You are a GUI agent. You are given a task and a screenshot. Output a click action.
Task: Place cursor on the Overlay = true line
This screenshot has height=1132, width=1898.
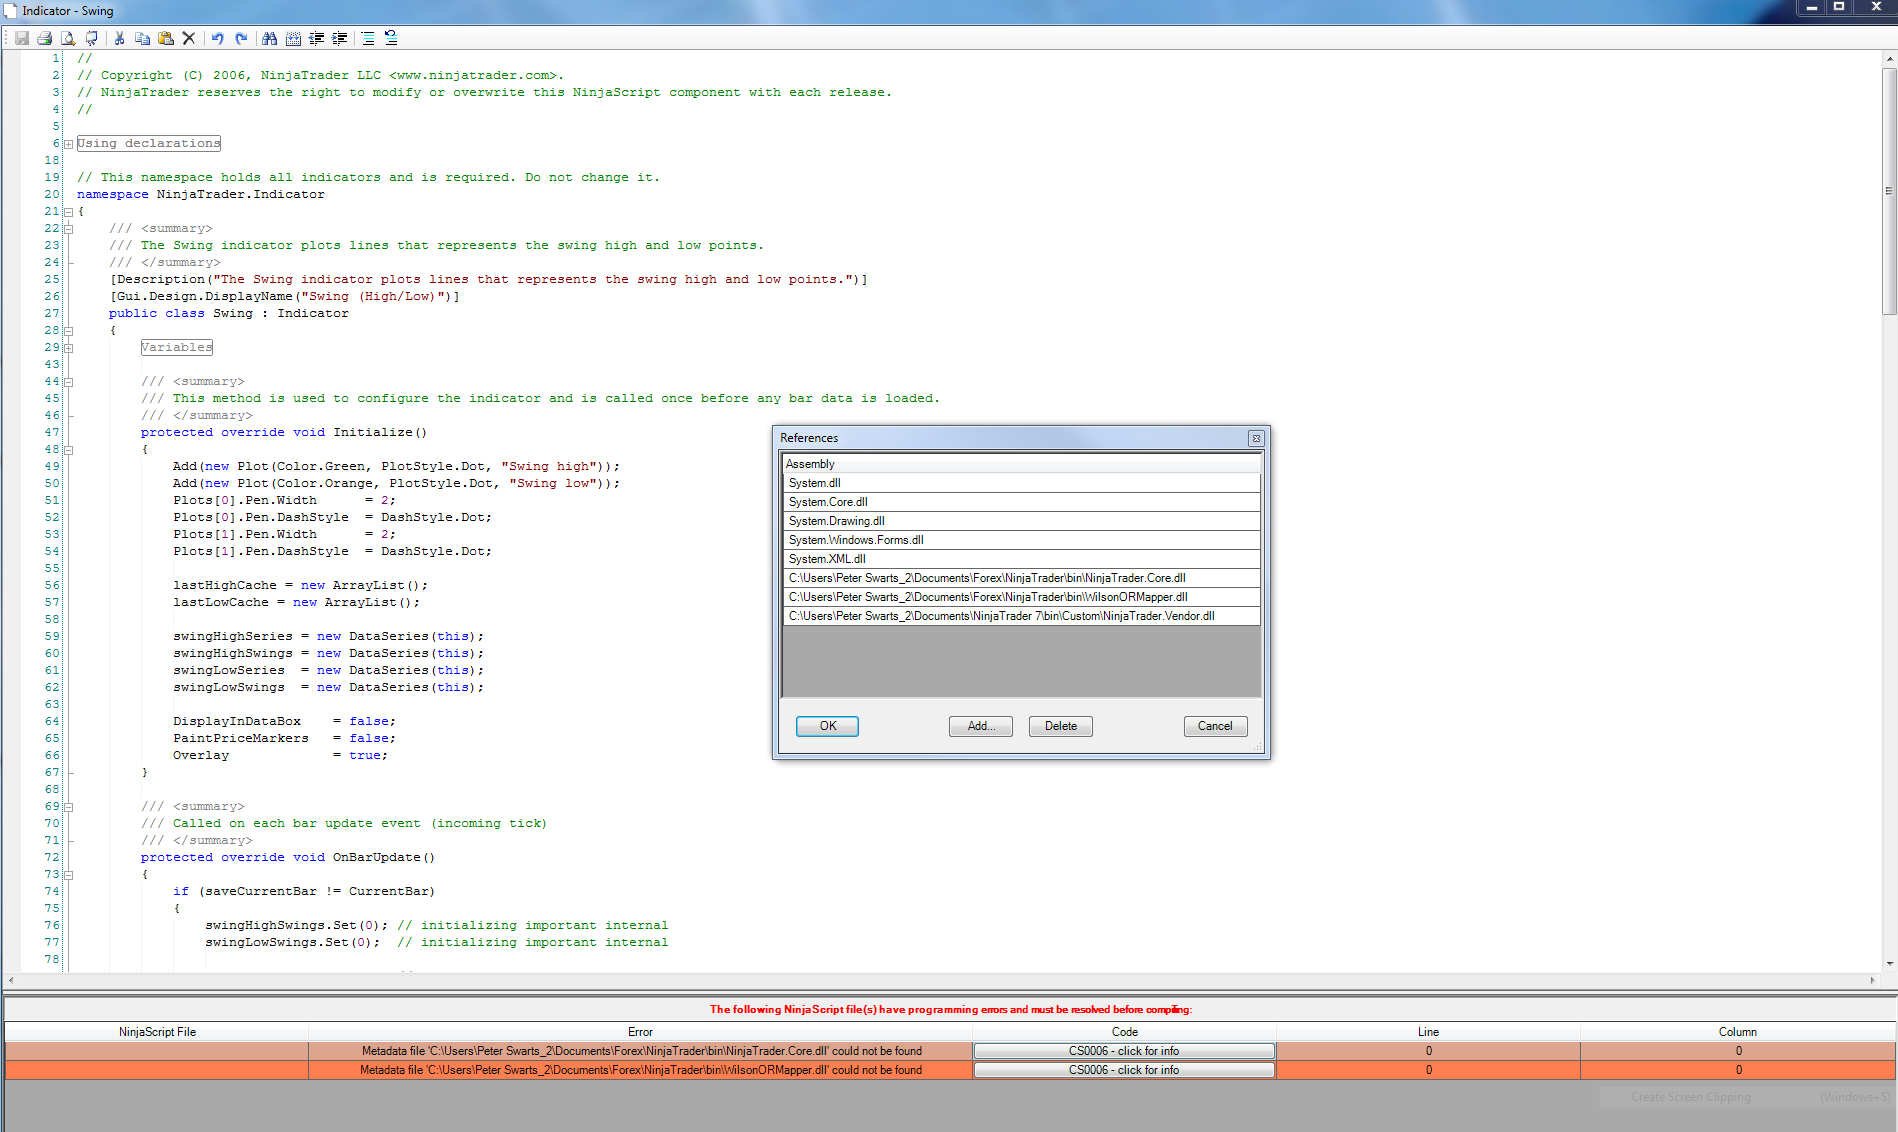280,756
